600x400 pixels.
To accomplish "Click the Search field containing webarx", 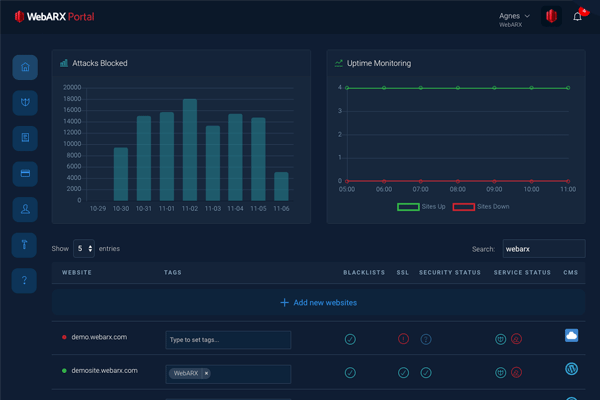I will pos(544,249).
